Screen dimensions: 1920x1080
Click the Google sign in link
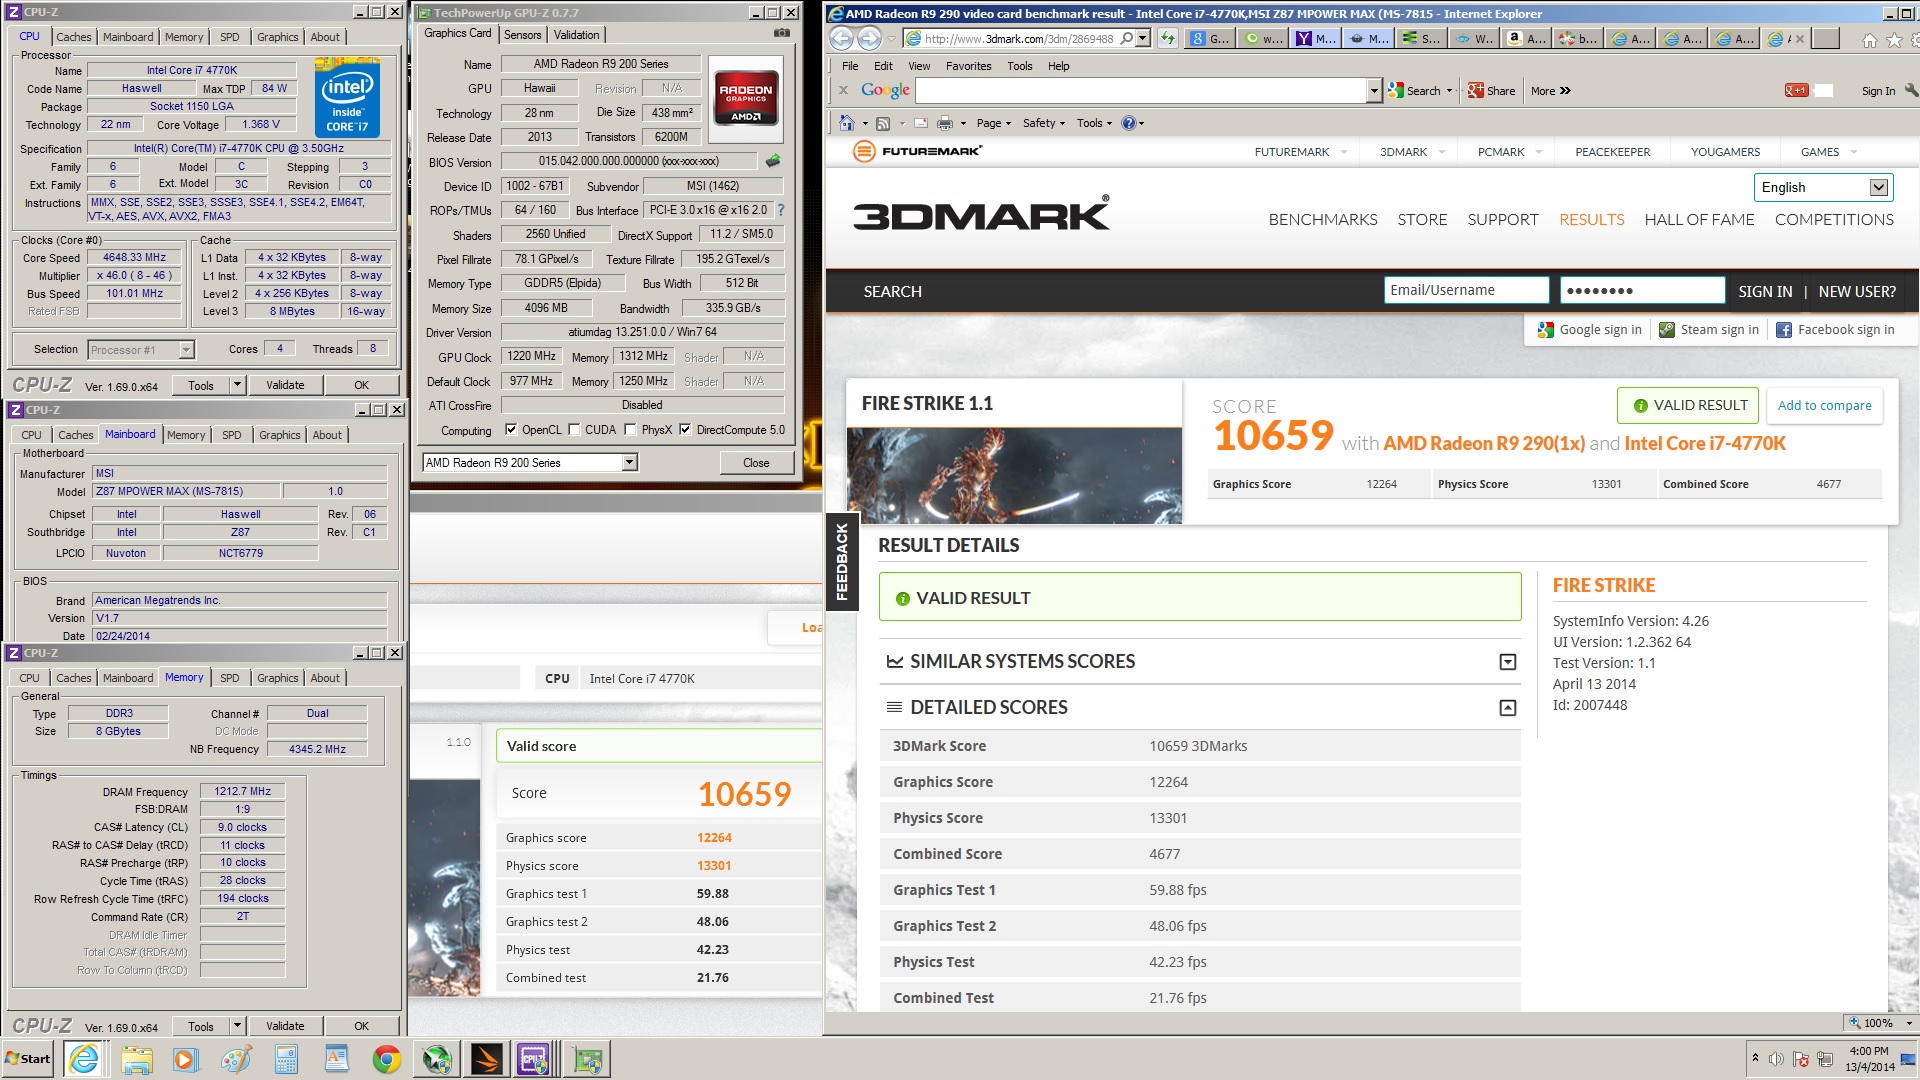pos(1590,330)
